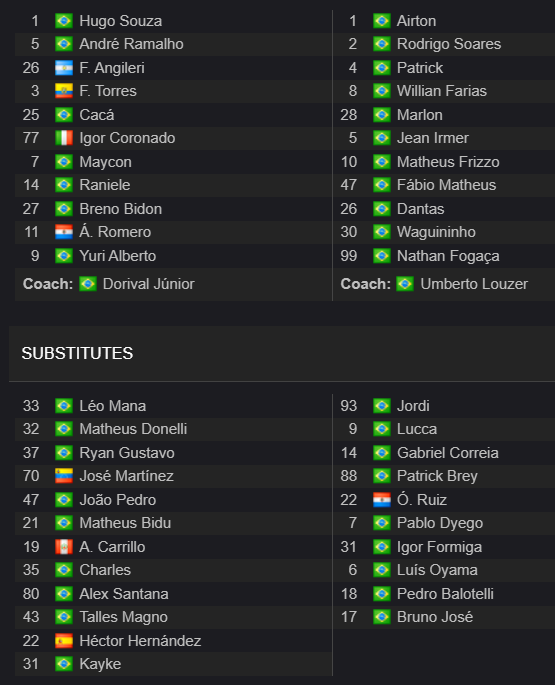Click Ecuador flag beside F. Torres
Image resolution: width=555 pixels, height=685 pixels.
click(64, 91)
